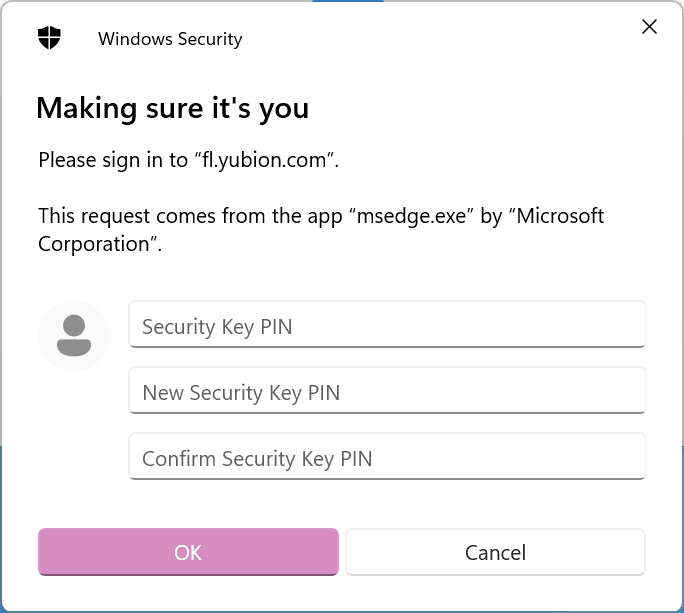Click the word 'Corporation' in the message

coord(94,244)
